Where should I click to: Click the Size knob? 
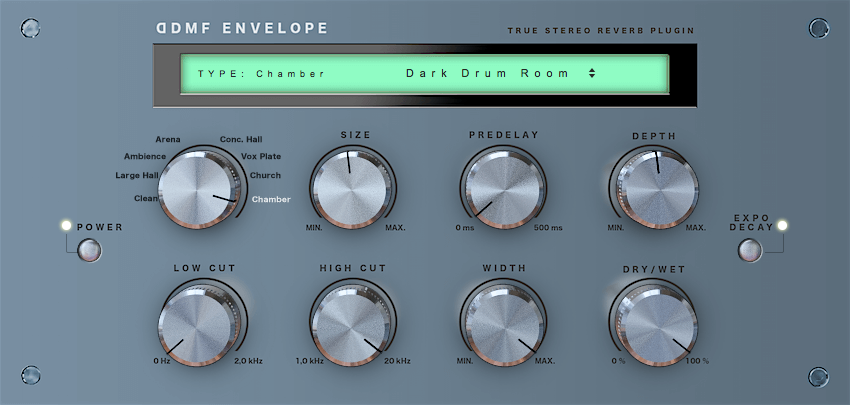pos(349,186)
